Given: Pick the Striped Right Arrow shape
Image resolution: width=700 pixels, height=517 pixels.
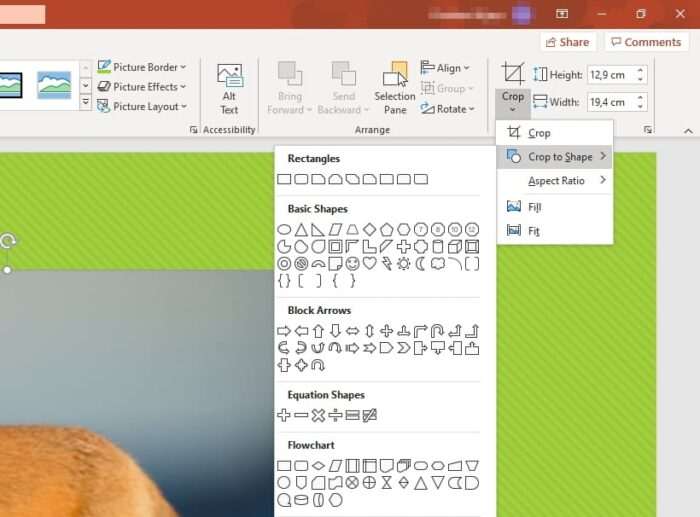Looking at the screenshot, I should click(352, 348).
